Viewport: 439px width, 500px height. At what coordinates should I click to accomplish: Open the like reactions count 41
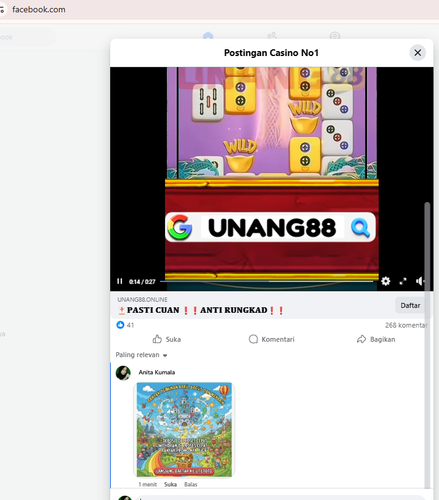click(125, 325)
